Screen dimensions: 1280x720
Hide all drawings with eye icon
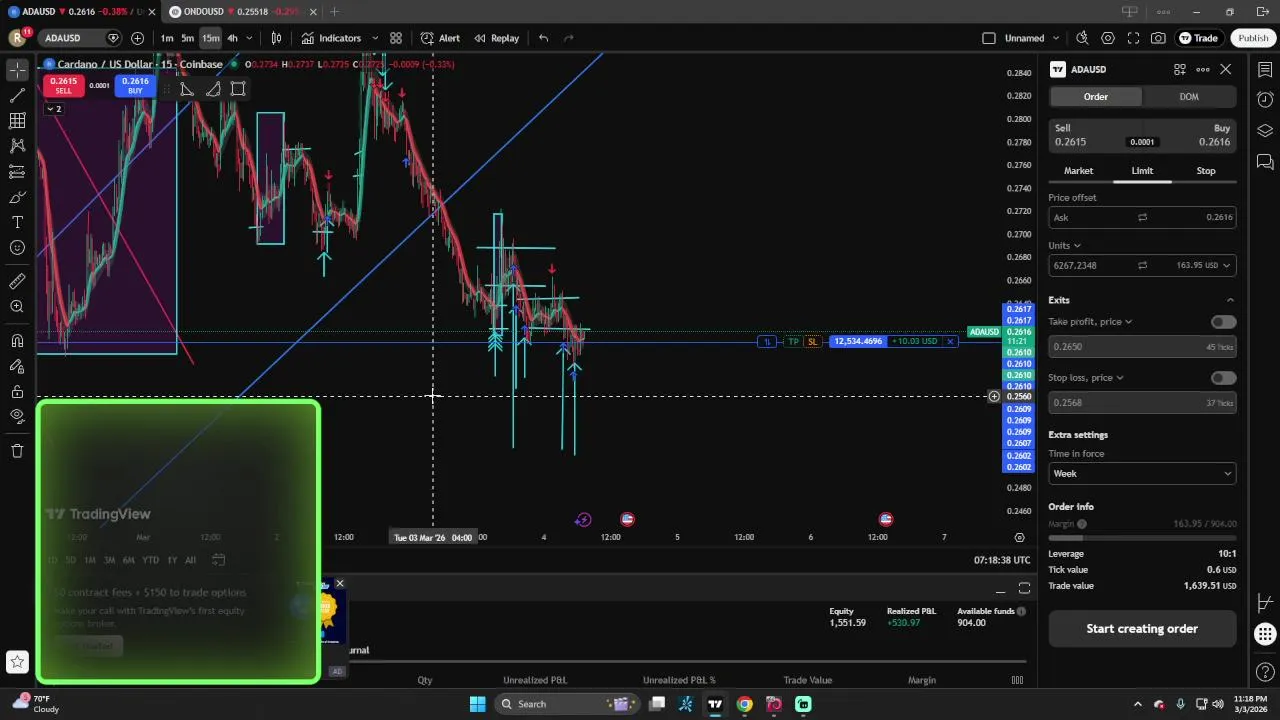point(17,416)
